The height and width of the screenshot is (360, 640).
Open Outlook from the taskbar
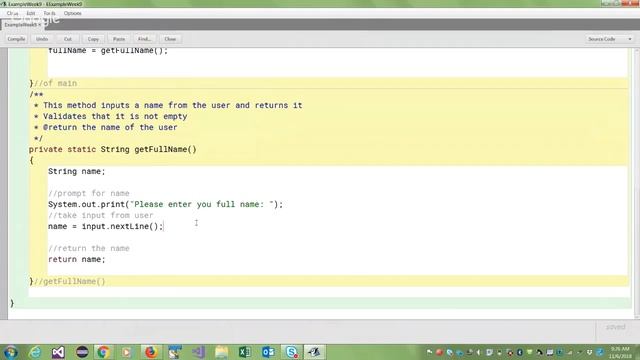(x=268, y=352)
